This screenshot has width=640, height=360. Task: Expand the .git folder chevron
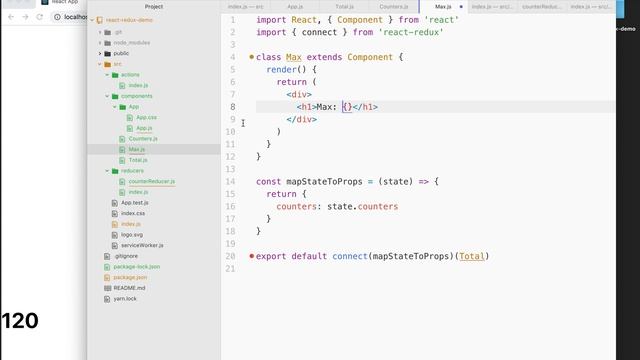[100, 32]
